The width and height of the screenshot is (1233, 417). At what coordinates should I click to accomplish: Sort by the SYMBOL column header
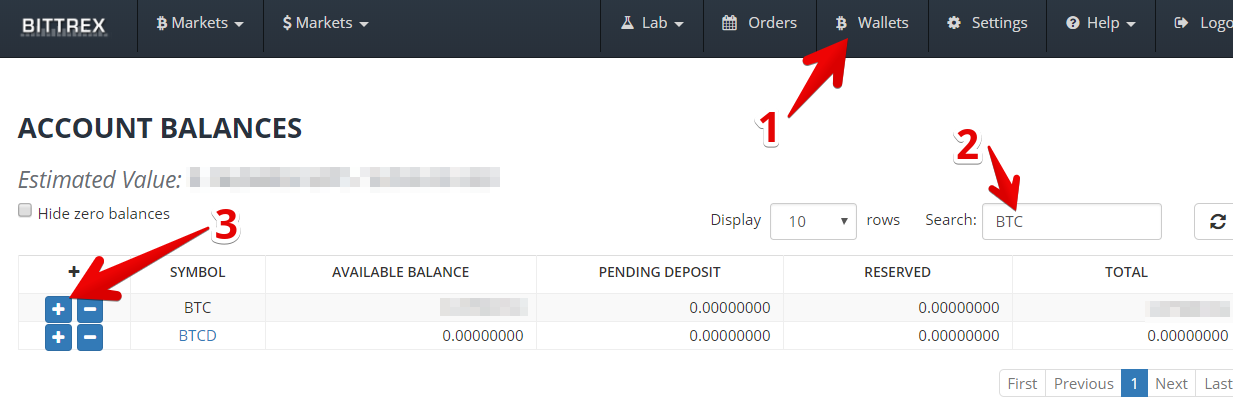(197, 272)
